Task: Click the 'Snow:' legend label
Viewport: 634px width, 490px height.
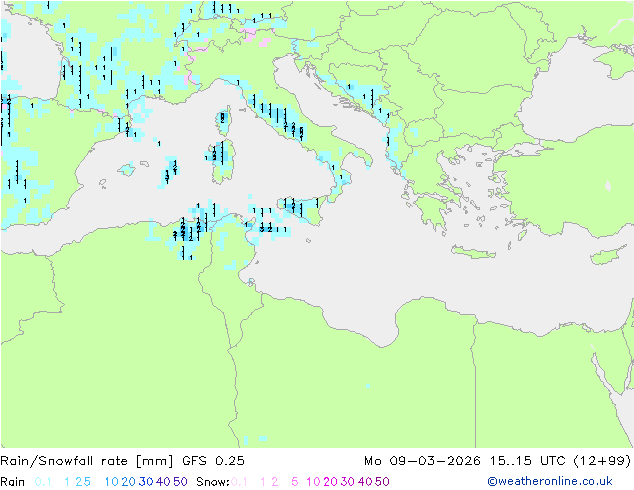Action: [213, 482]
